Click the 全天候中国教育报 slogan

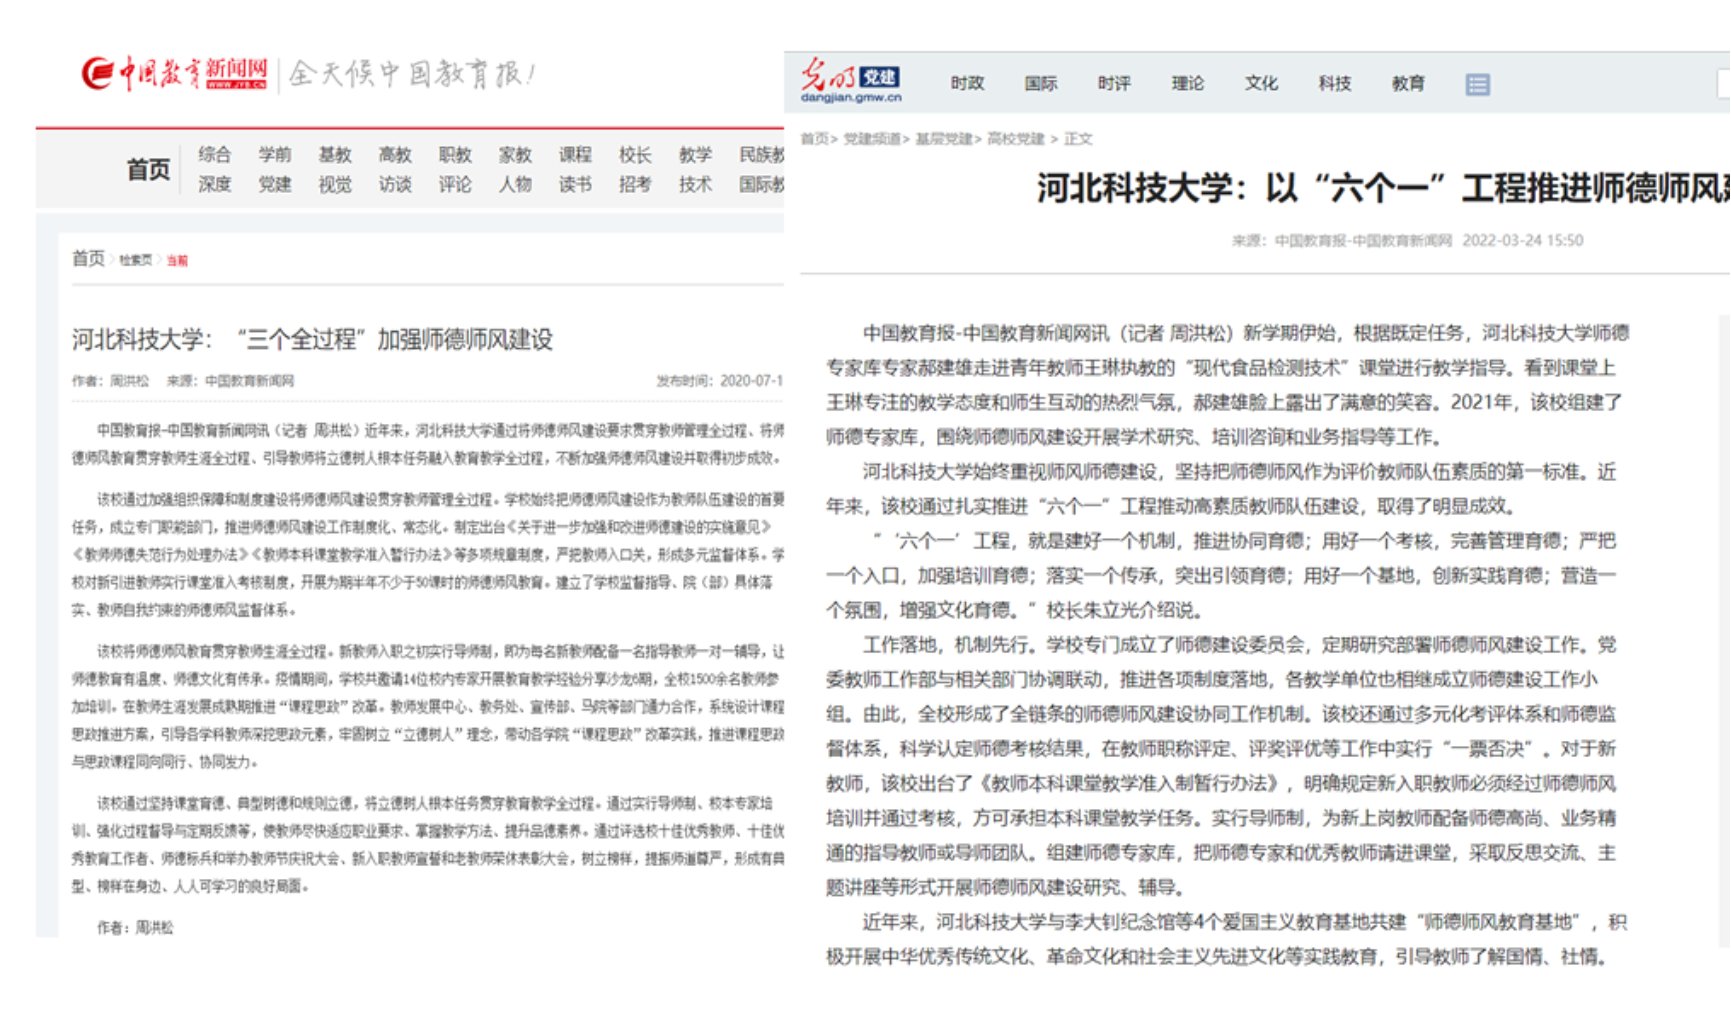(413, 73)
